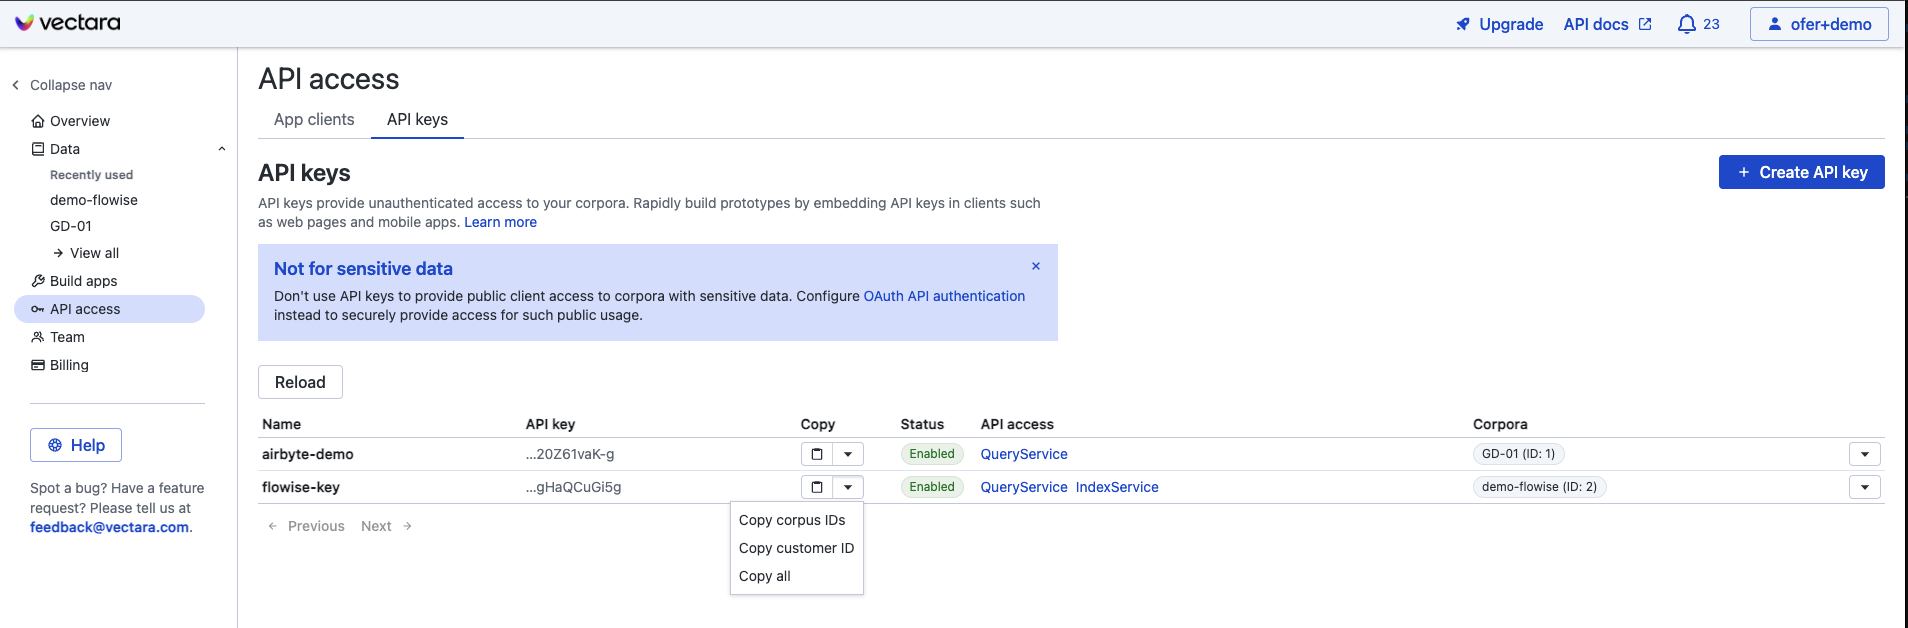This screenshot has width=1908, height=628.
Task: Open the Billing section in sidebar
Action: [x=69, y=365]
